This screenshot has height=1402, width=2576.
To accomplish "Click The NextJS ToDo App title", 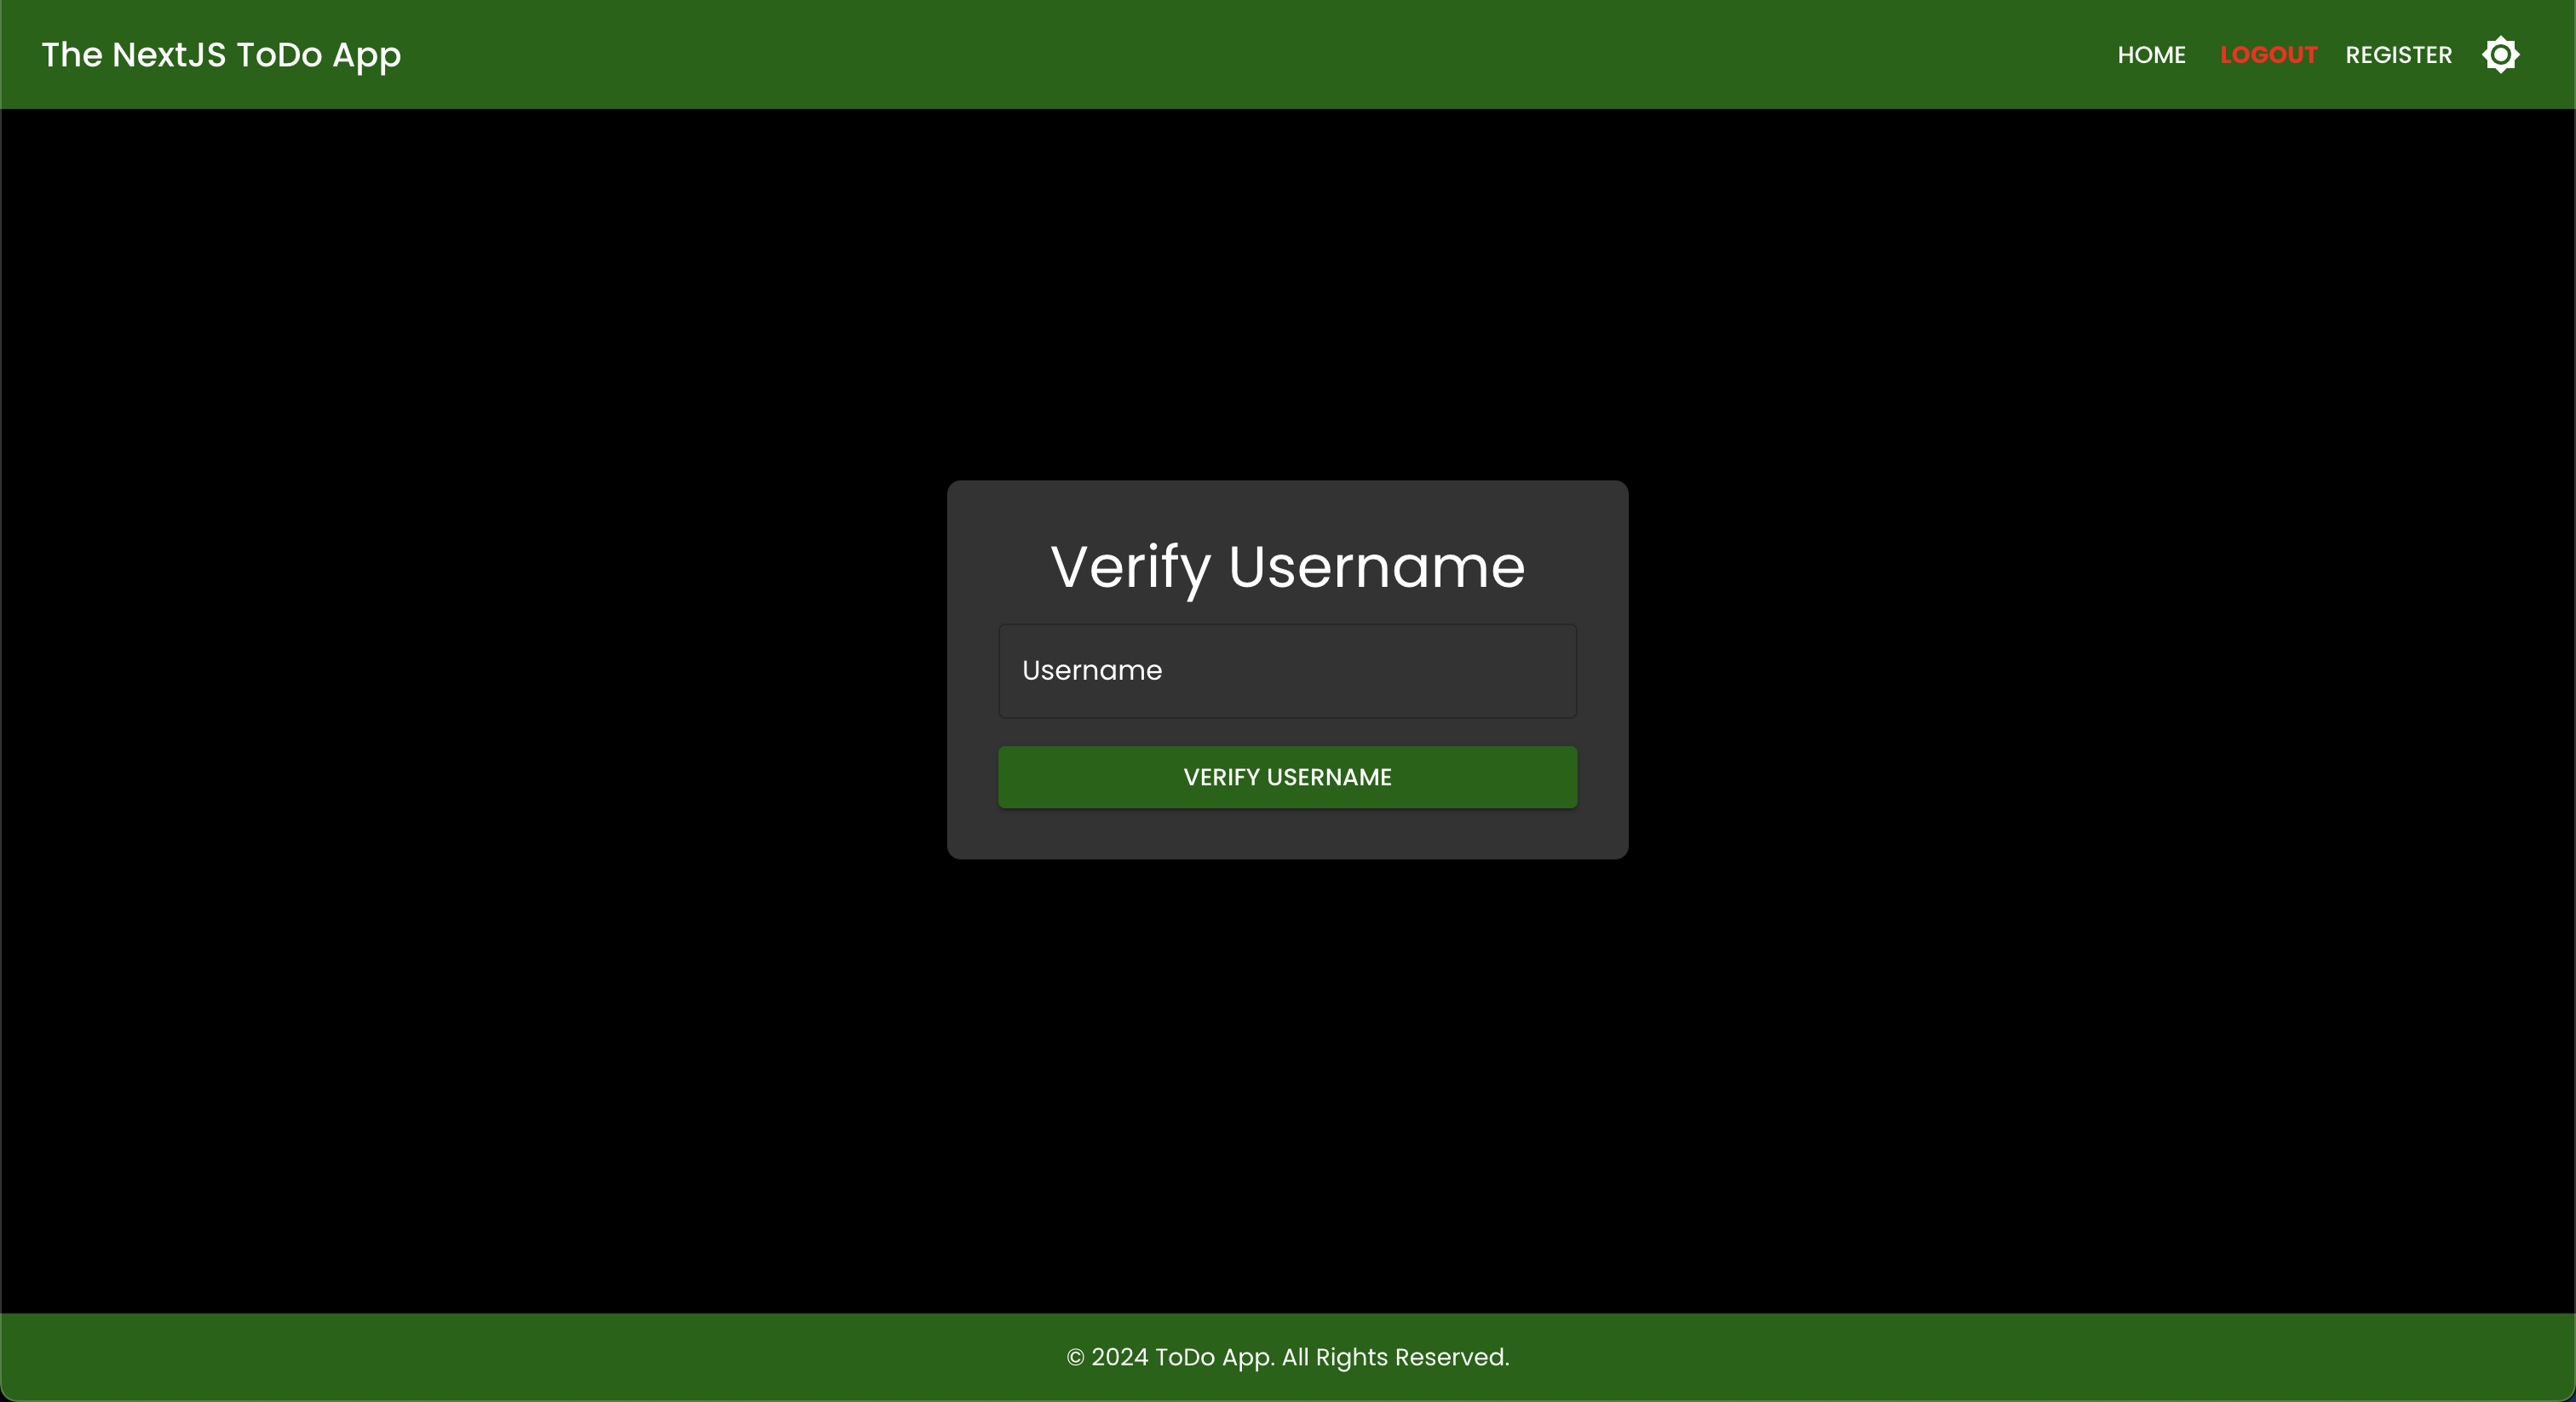I will point(221,55).
